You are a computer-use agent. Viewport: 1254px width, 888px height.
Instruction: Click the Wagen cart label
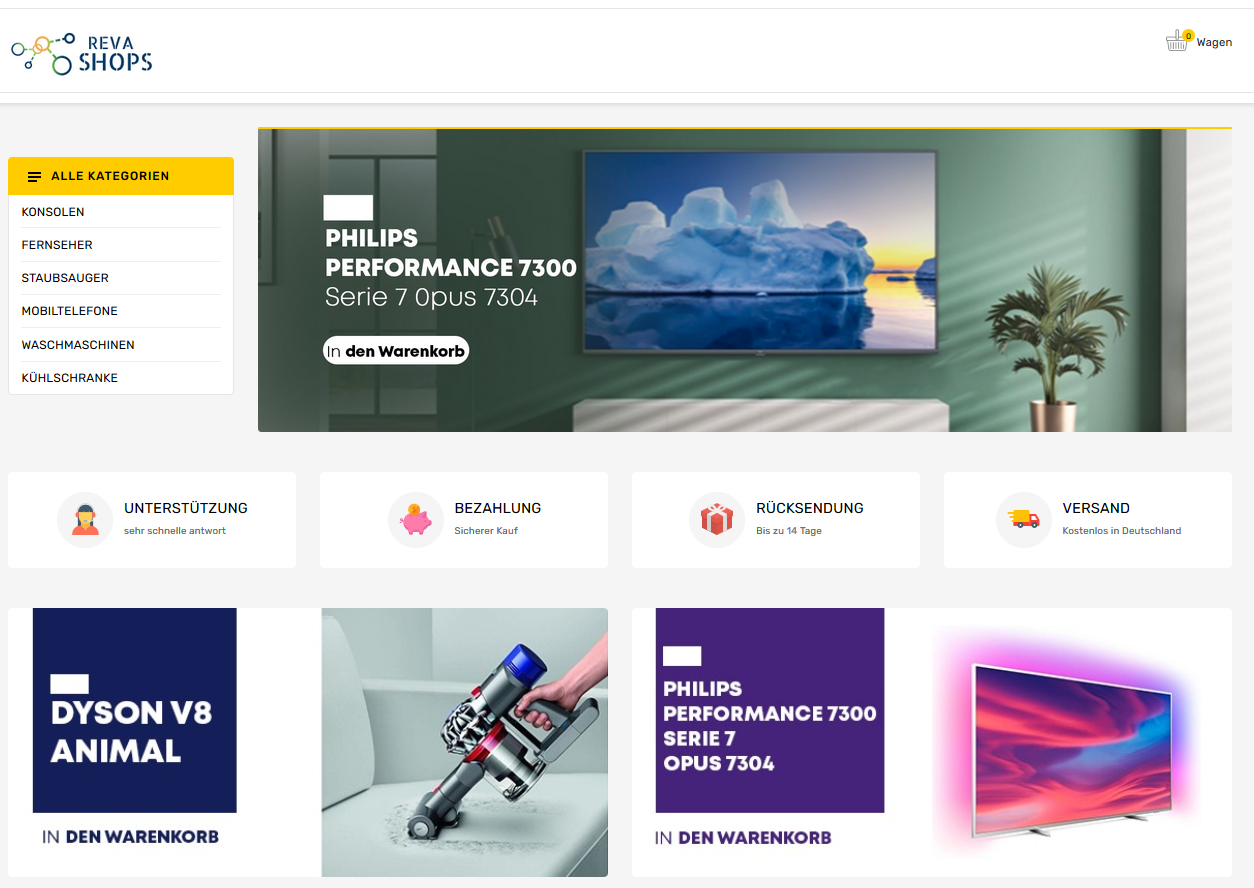click(1214, 43)
